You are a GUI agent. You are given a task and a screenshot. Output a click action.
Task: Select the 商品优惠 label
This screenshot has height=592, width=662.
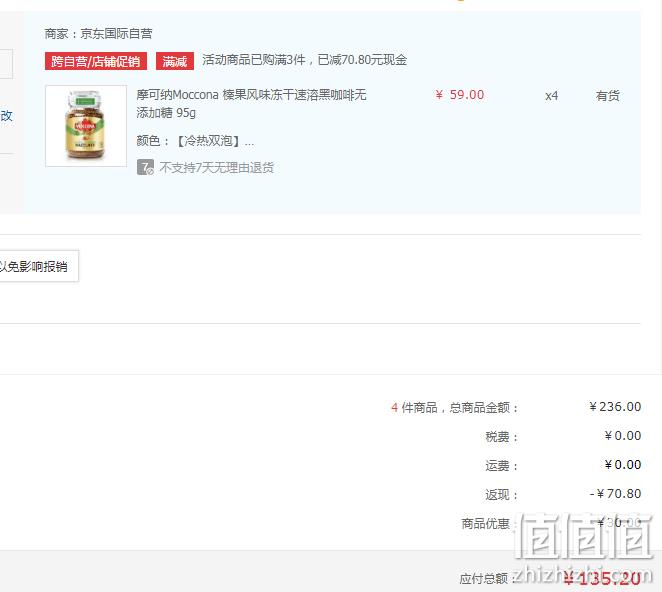pos(486,524)
